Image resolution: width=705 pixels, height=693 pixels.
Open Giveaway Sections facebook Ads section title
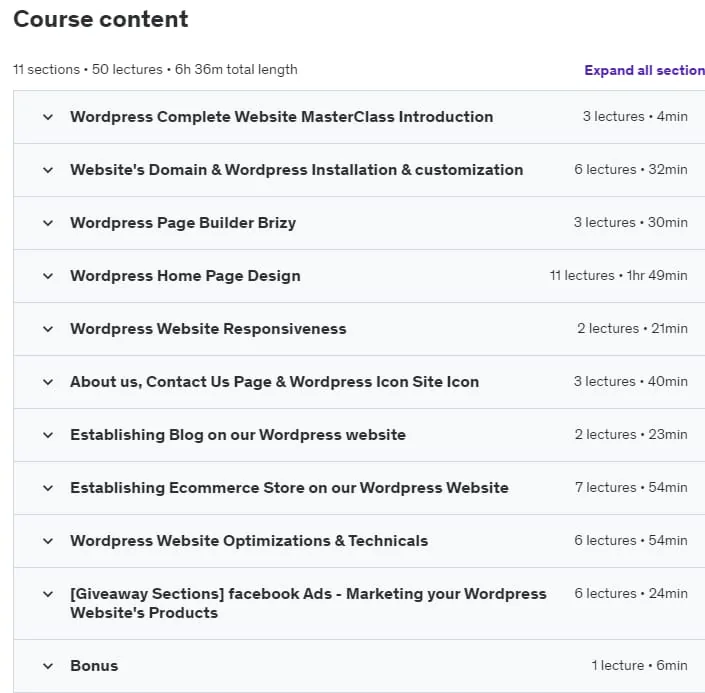tap(308, 604)
